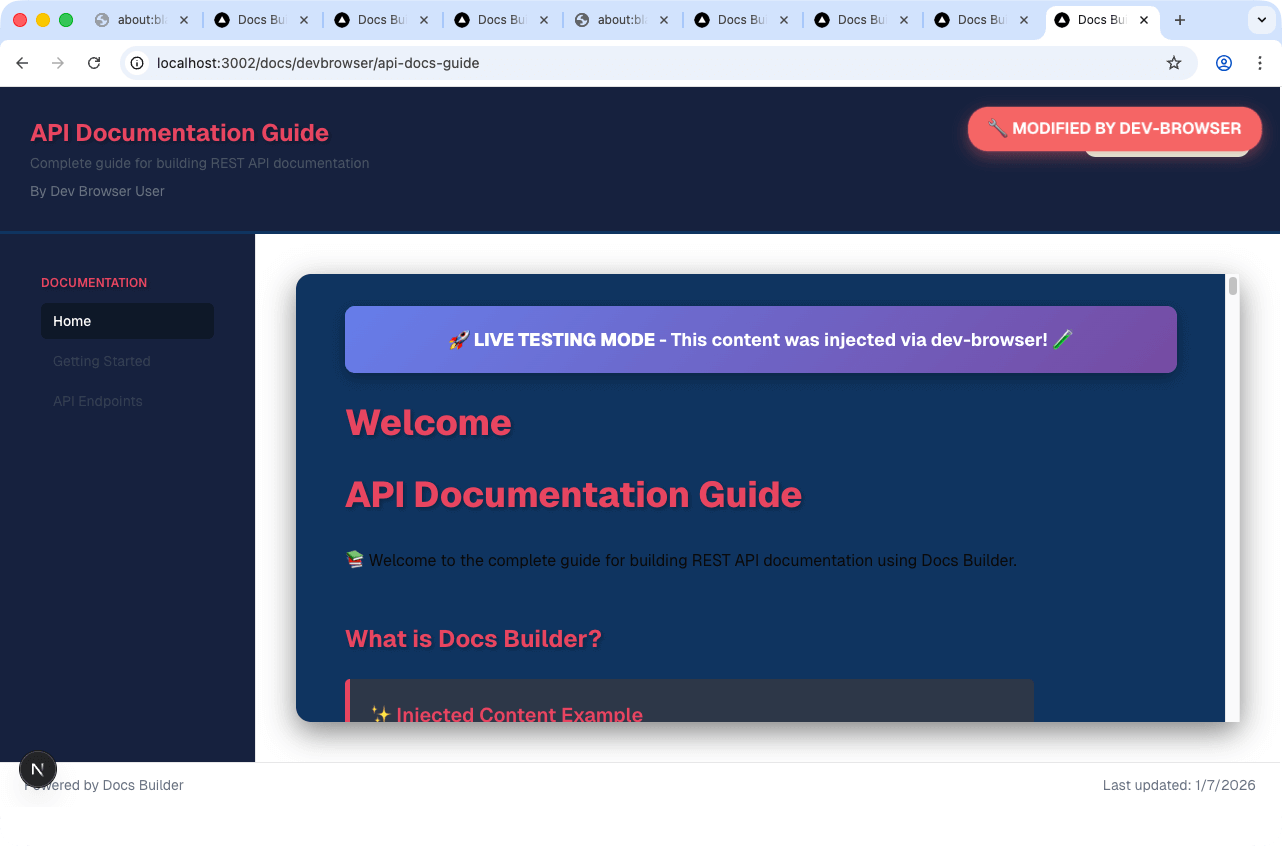Viewport: 1282px width, 846px height.
Task: Open the browser three-dot menu
Action: pos(1261,62)
